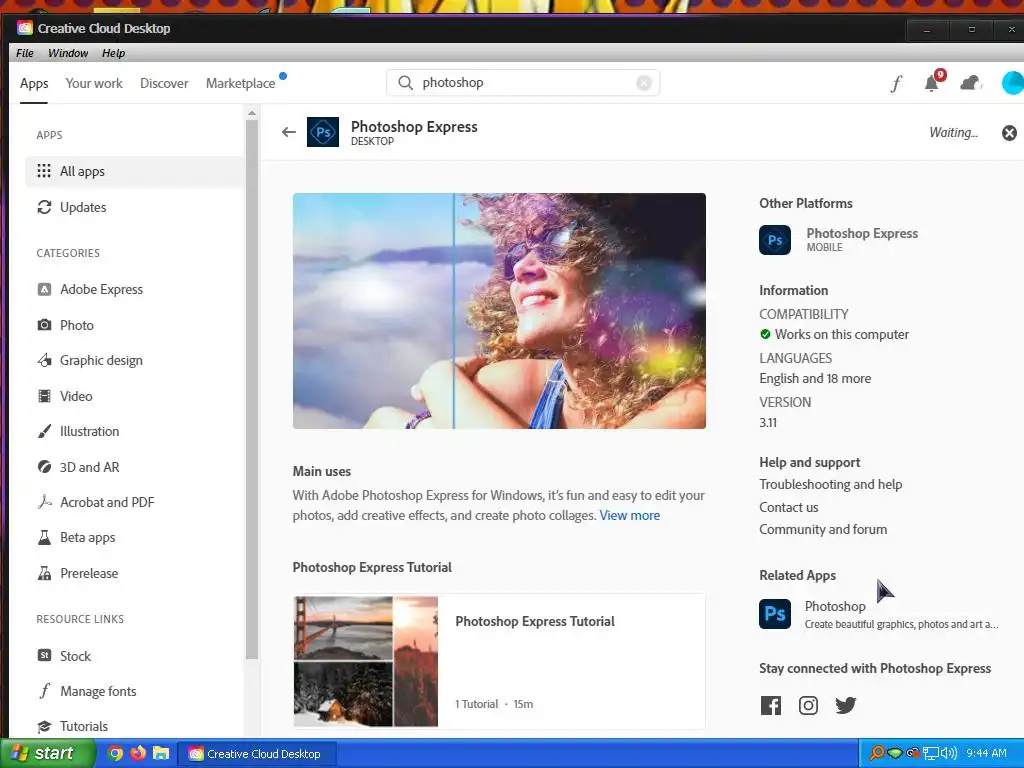Clear the photoshop search text

(644, 83)
